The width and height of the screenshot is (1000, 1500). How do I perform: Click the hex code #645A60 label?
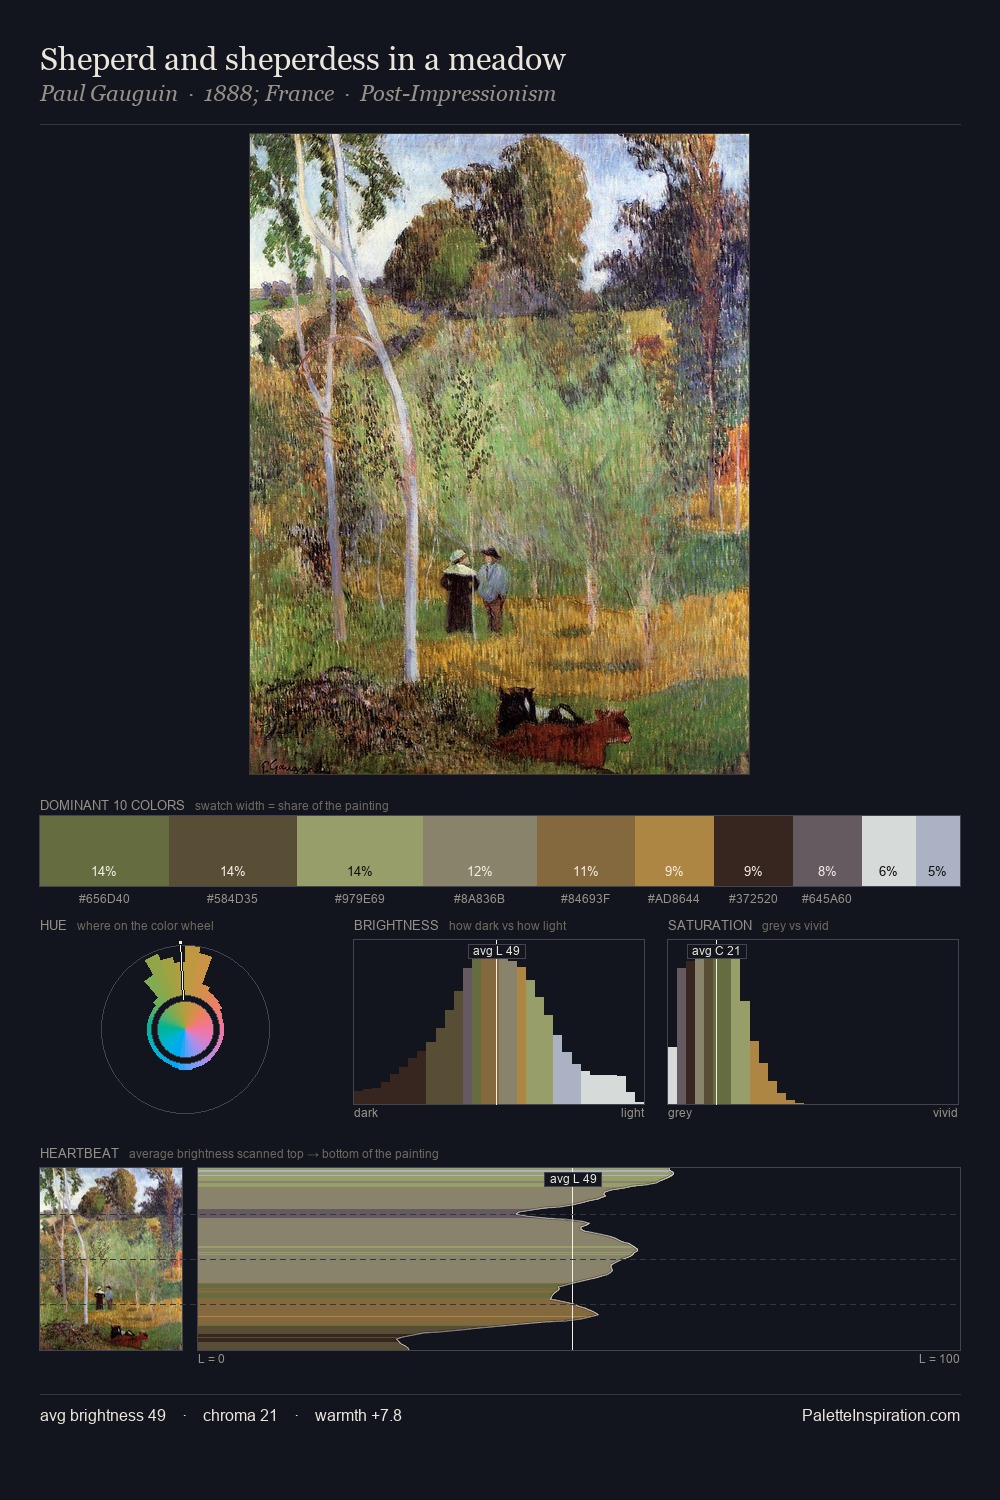pos(827,899)
